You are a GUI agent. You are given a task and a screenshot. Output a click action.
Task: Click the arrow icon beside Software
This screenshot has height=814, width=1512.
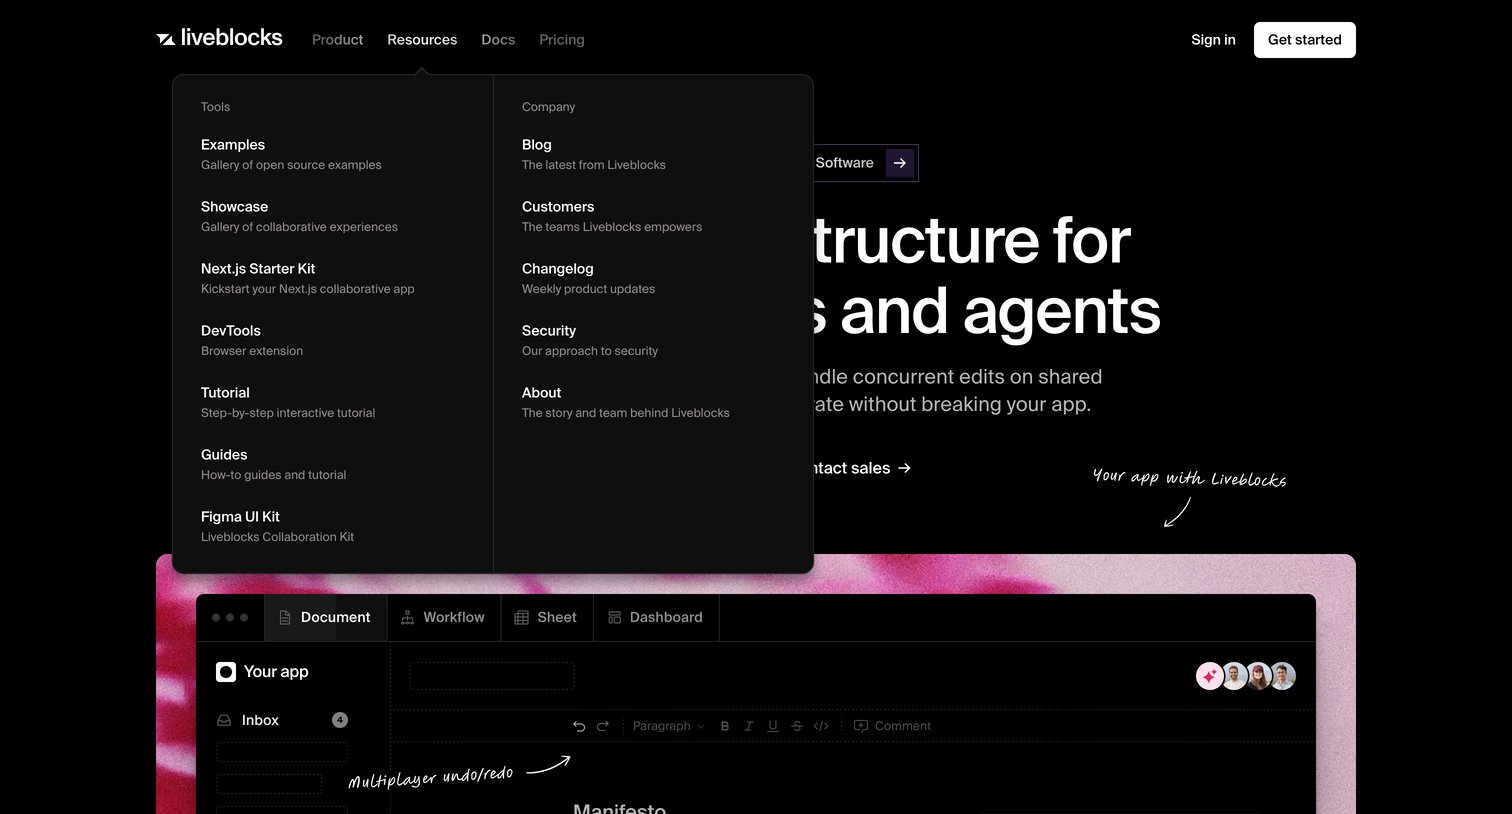click(x=900, y=163)
